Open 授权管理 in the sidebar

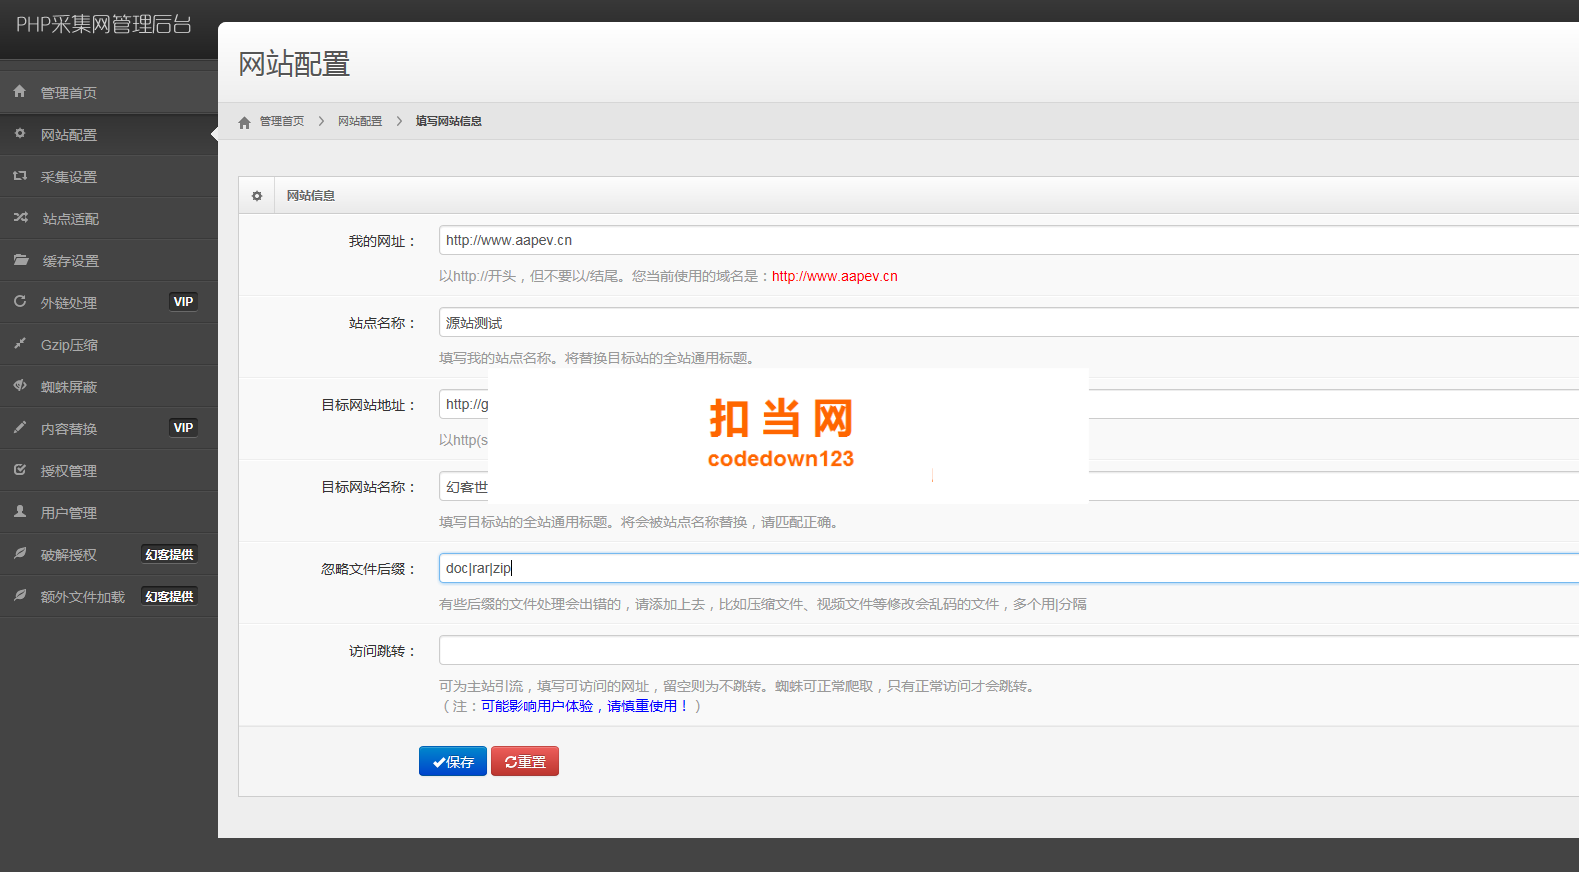pyautogui.click(x=109, y=470)
